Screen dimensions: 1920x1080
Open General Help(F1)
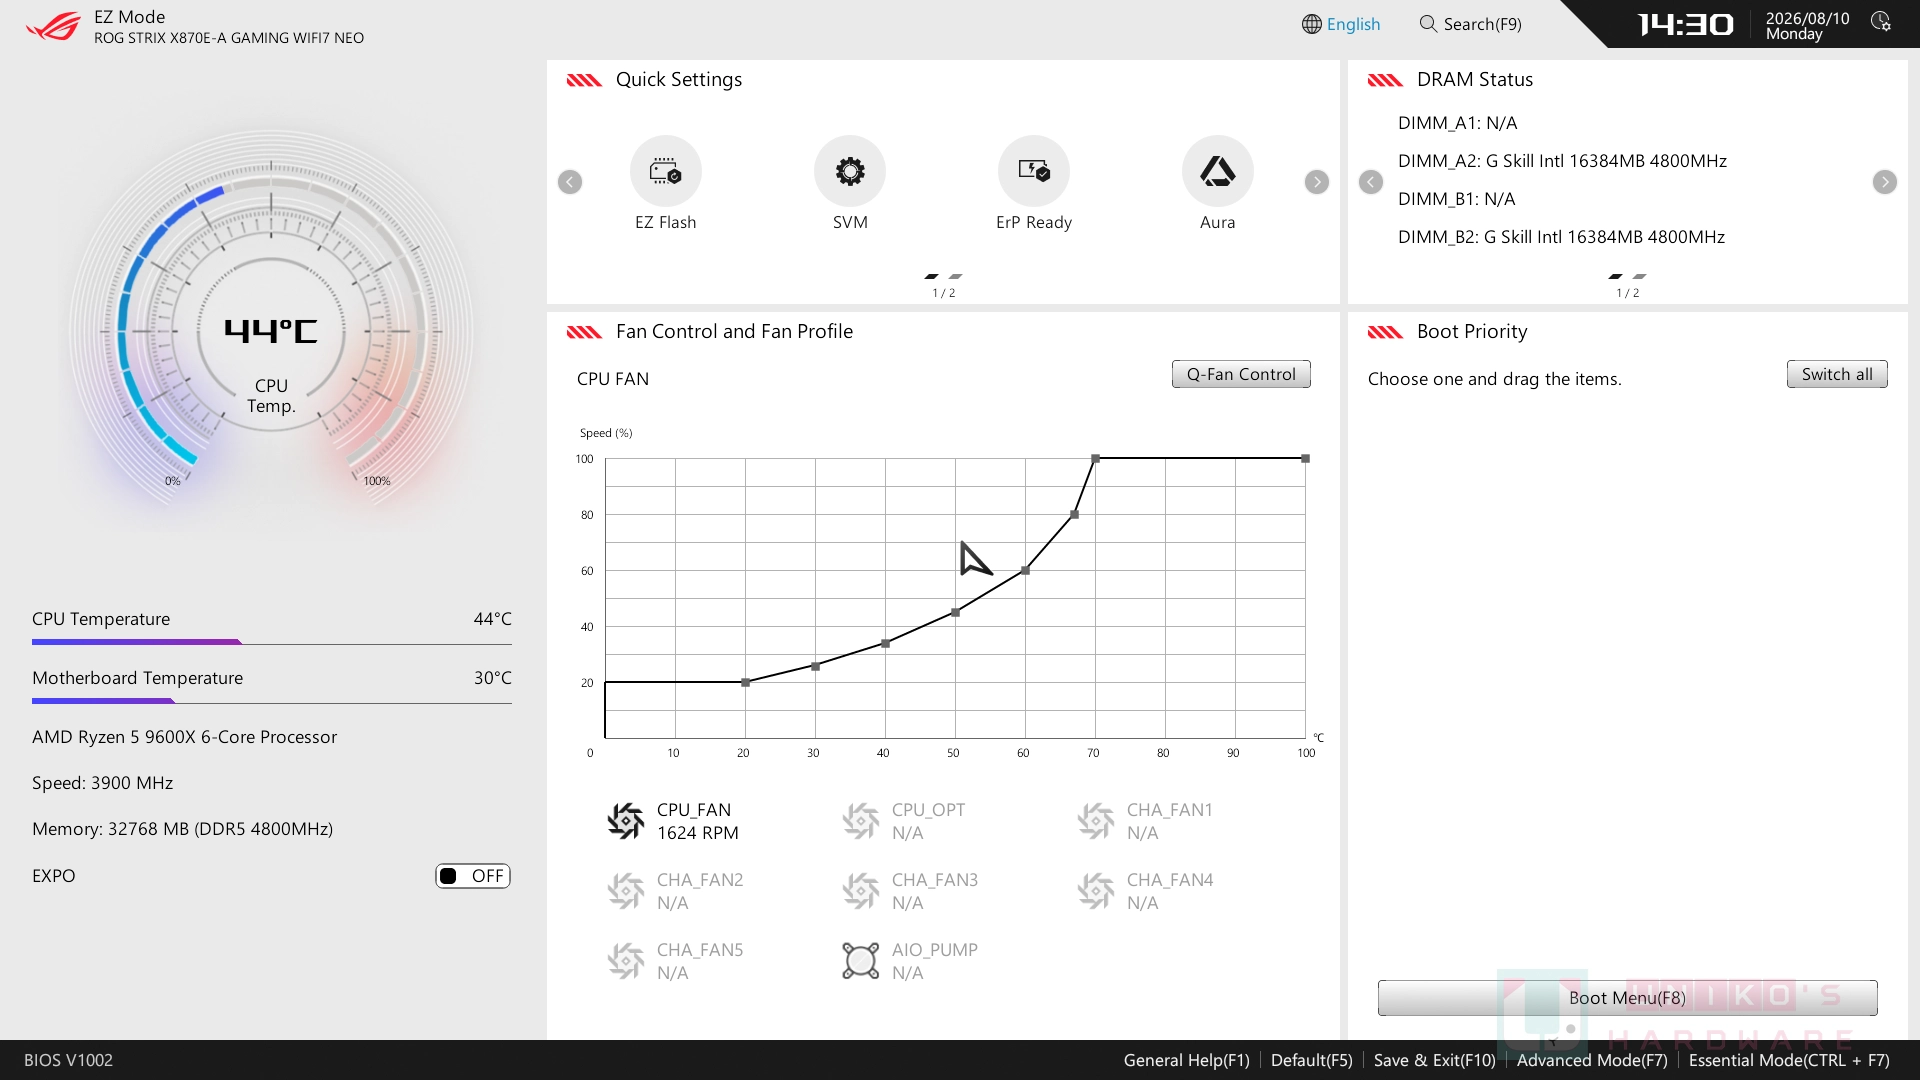[x=1186, y=1060]
